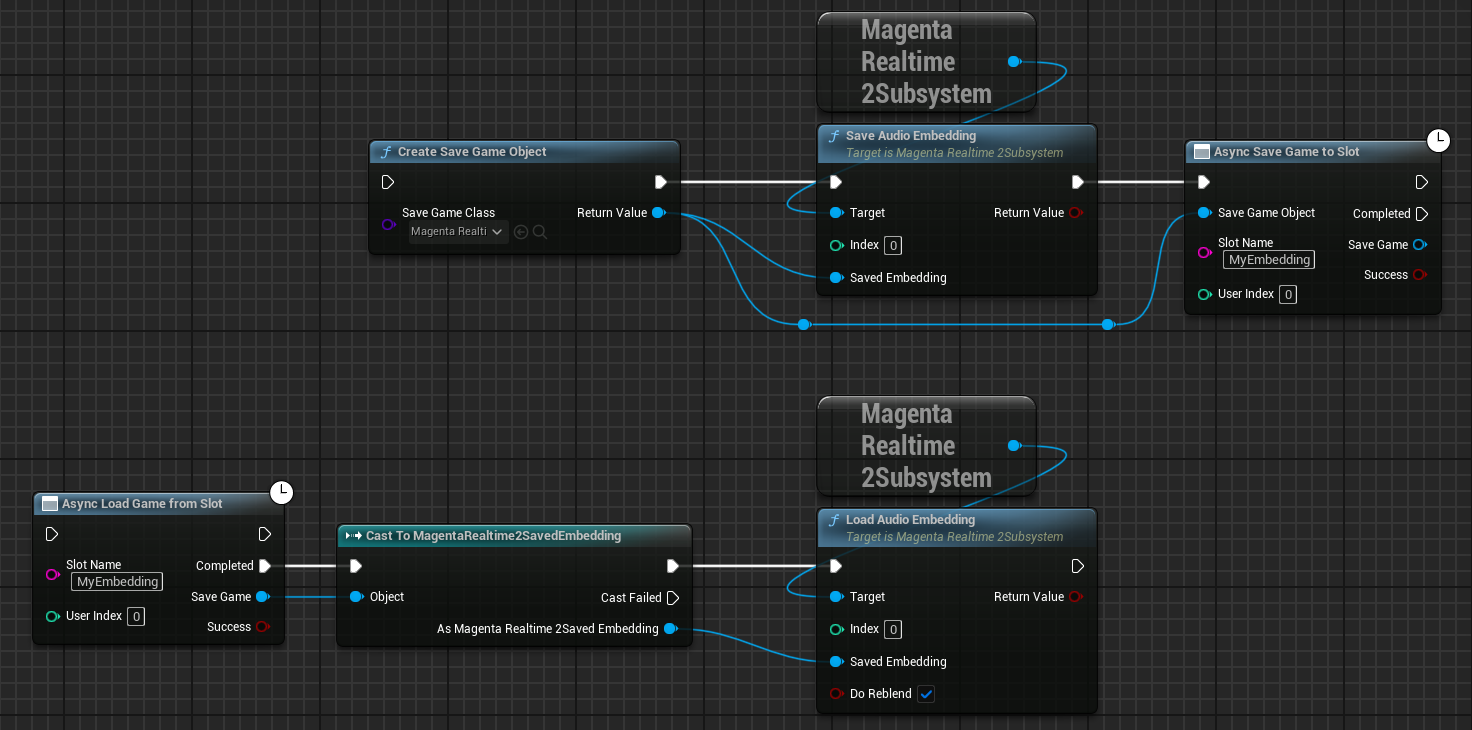Click User Index pin on Async Save node

point(1204,295)
